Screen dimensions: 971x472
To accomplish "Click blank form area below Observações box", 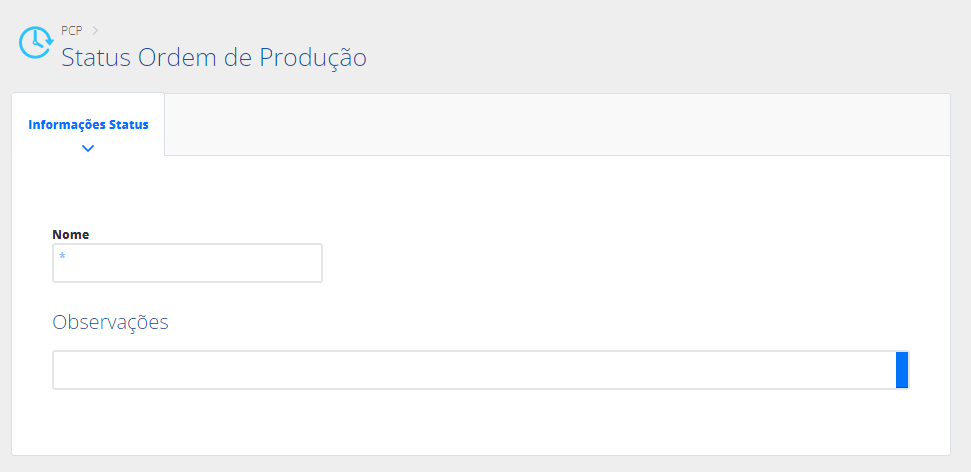I will tap(481, 422).
